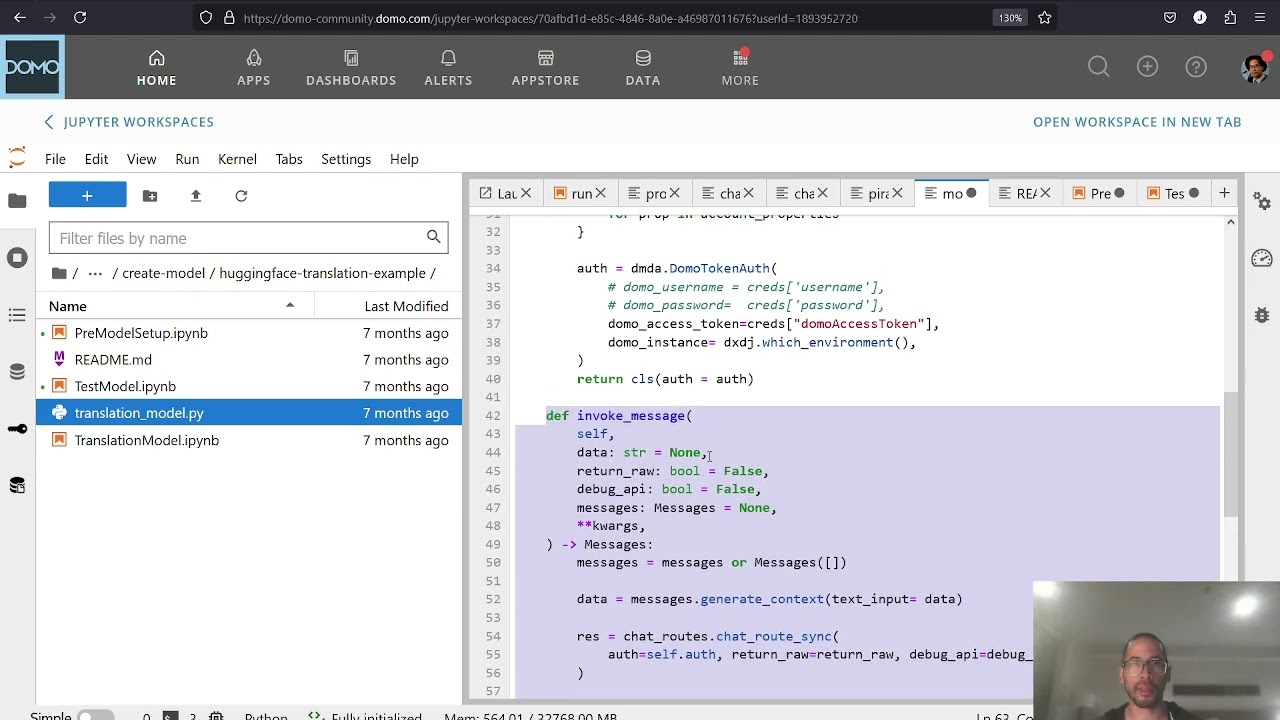Close the pro tab
The image size is (1280, 720).
(x=675, y=194)
